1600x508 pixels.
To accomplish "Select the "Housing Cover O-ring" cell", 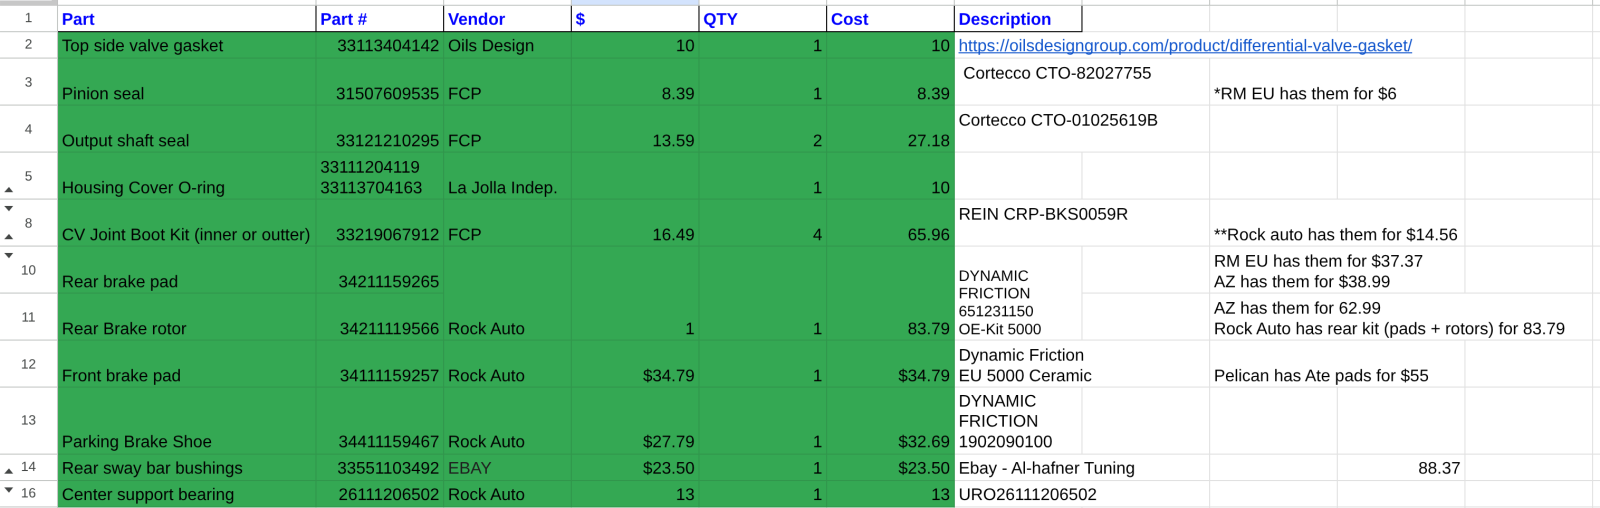I will click(186, 176).
